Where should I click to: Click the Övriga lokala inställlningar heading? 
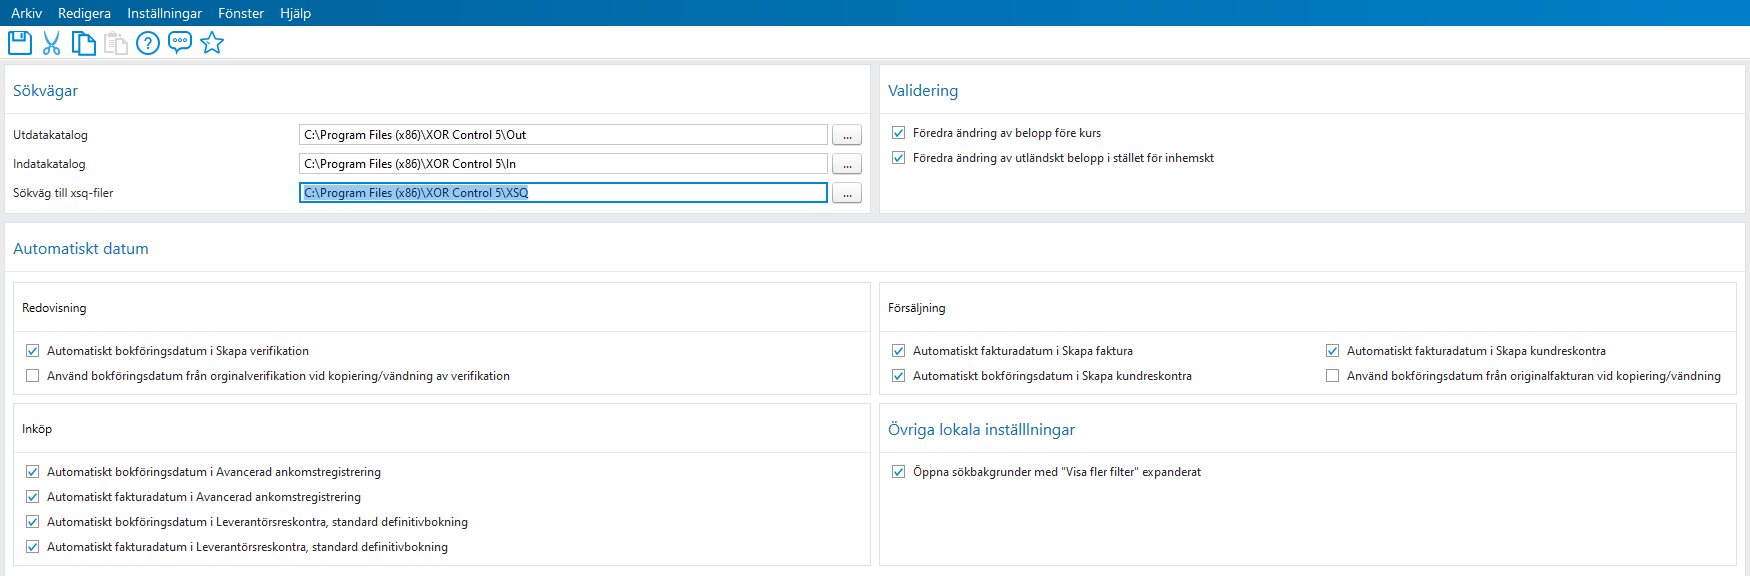tap(981, 430)
